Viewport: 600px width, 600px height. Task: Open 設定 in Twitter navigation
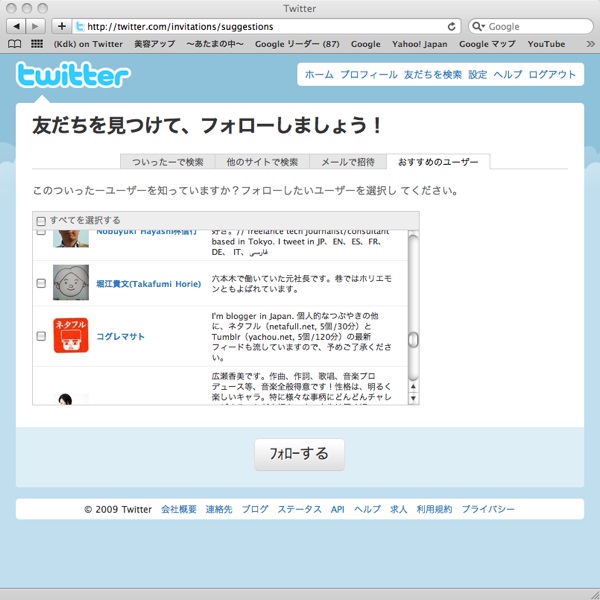[x=478, y=75]
